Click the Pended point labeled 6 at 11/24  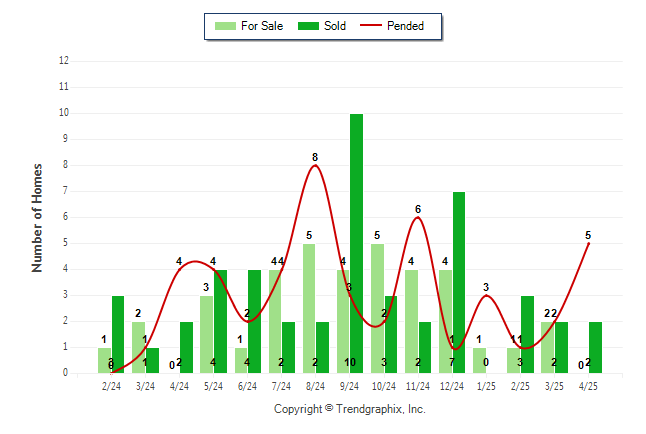pos(418,217)
